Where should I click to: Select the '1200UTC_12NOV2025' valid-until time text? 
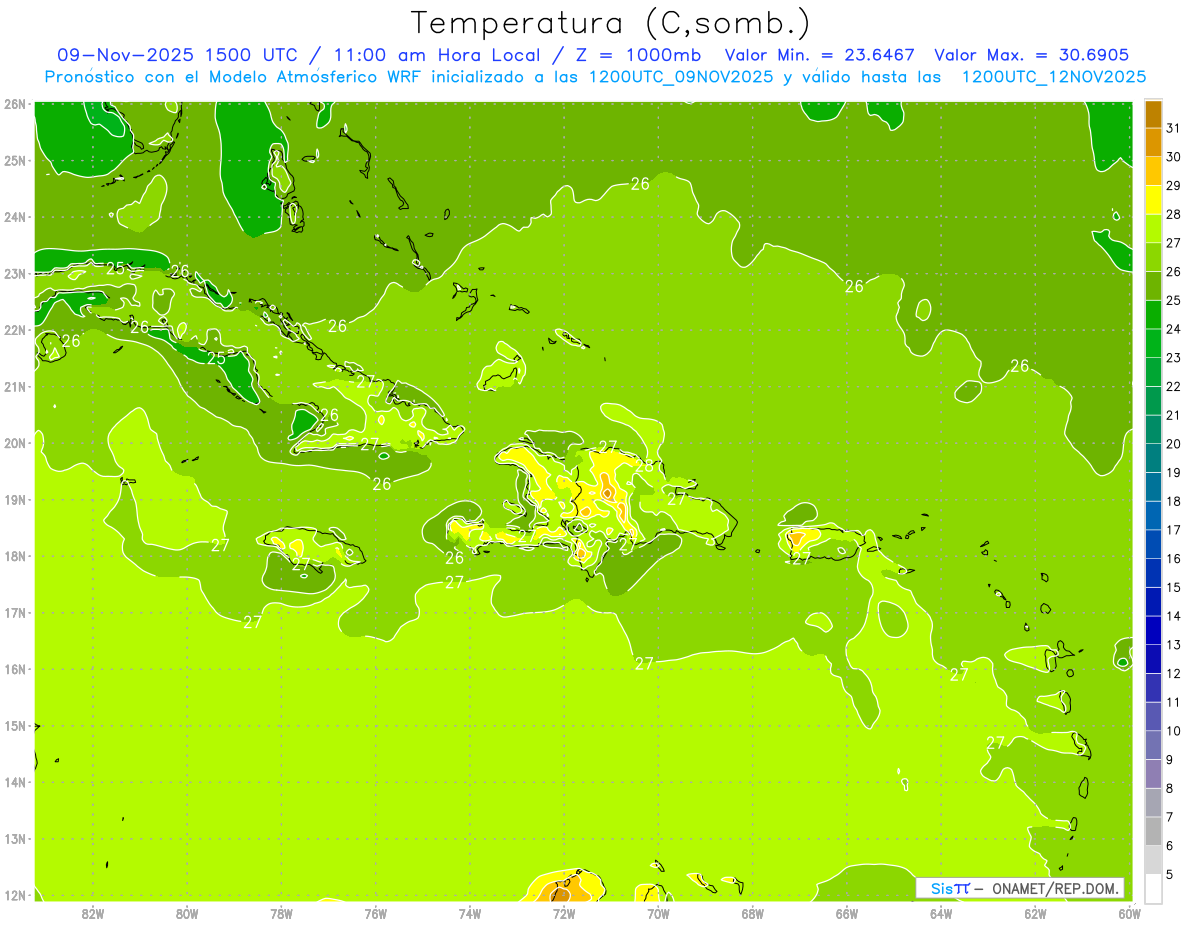click(1054, 76)
